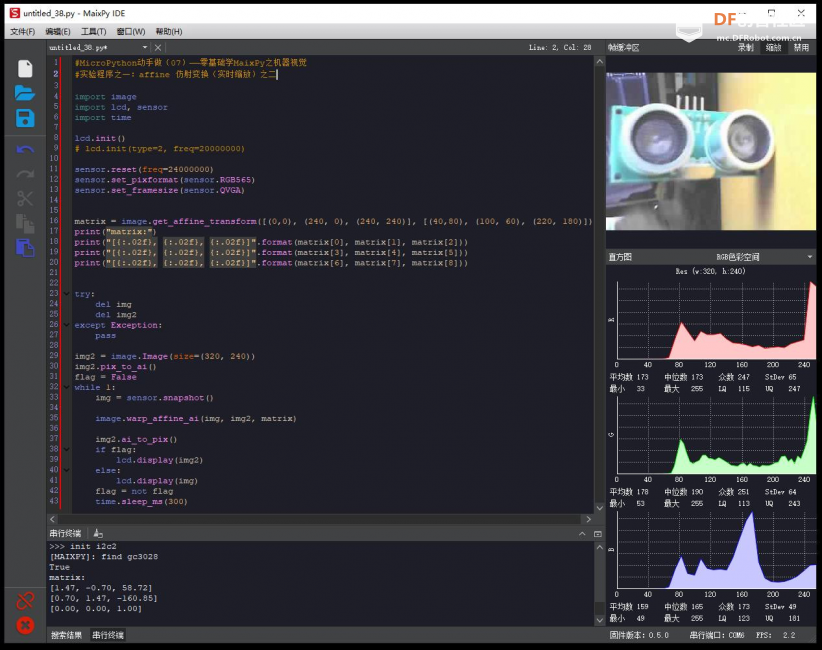822x650 pixels.
Task: Click the MaixPy IDE title bar logo
Action: click(x=15, y=13)
